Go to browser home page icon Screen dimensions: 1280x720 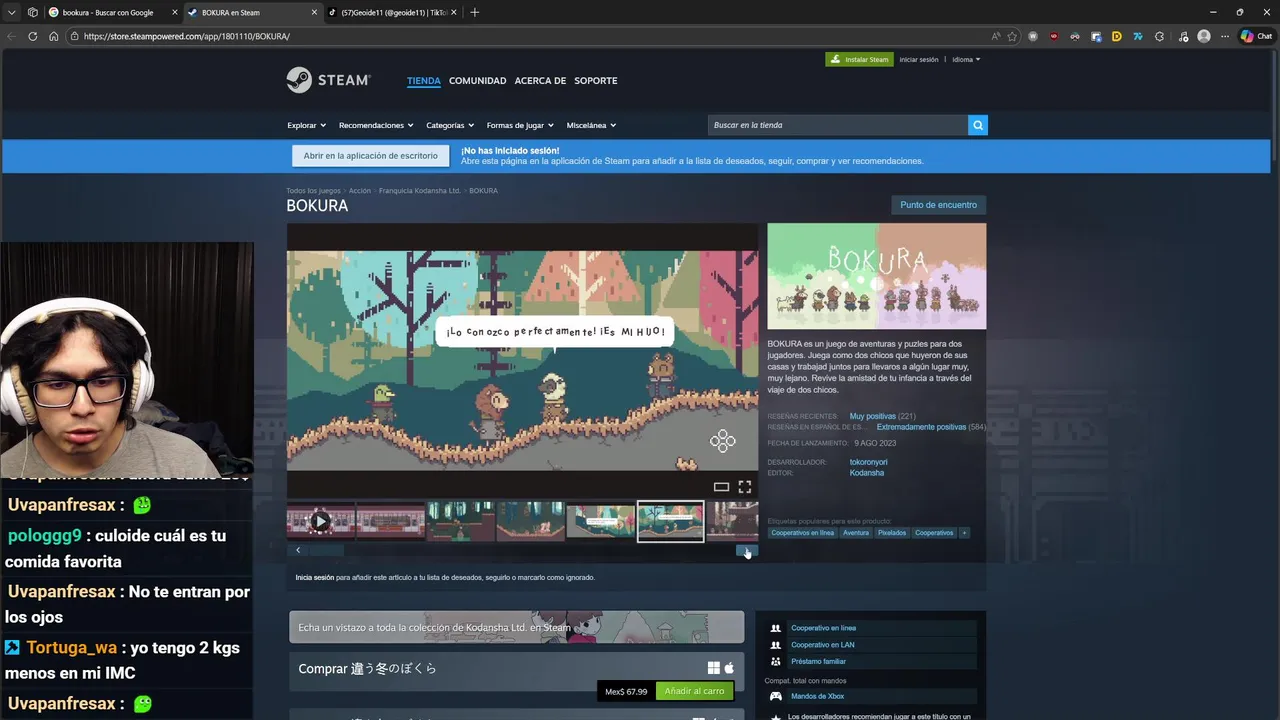click(x=54, y=36)
